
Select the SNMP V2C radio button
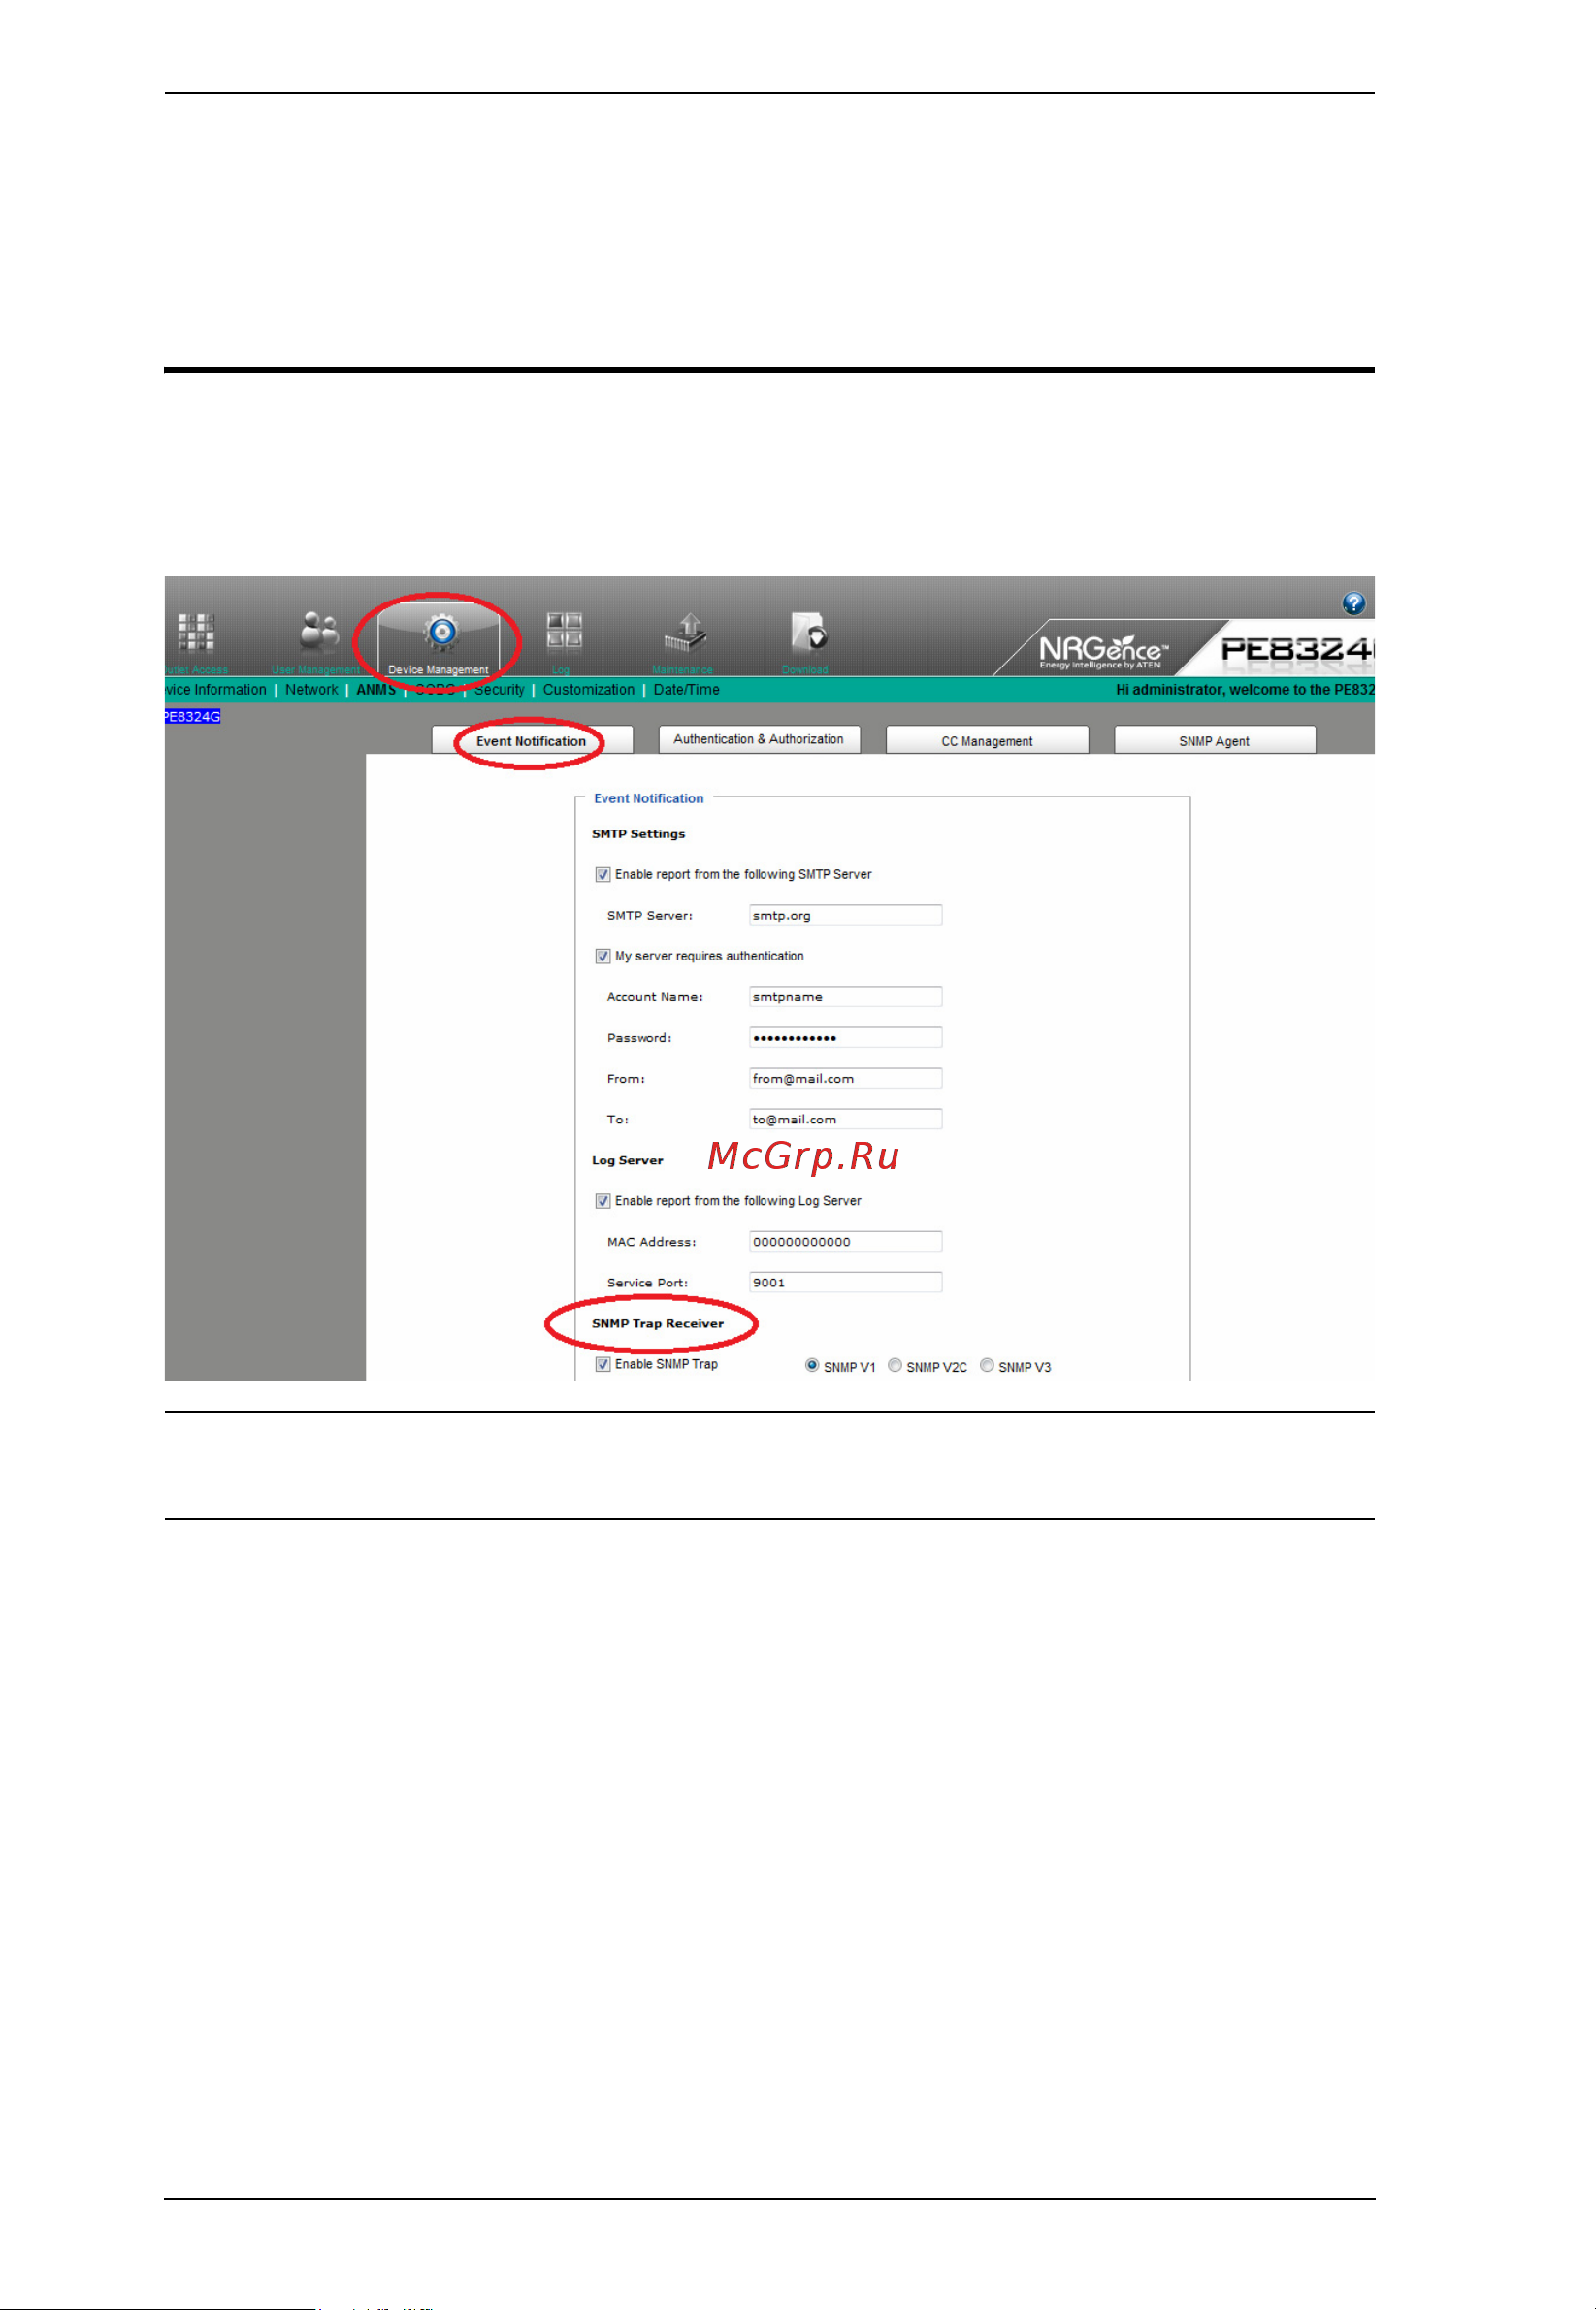tap(895, 1366)
